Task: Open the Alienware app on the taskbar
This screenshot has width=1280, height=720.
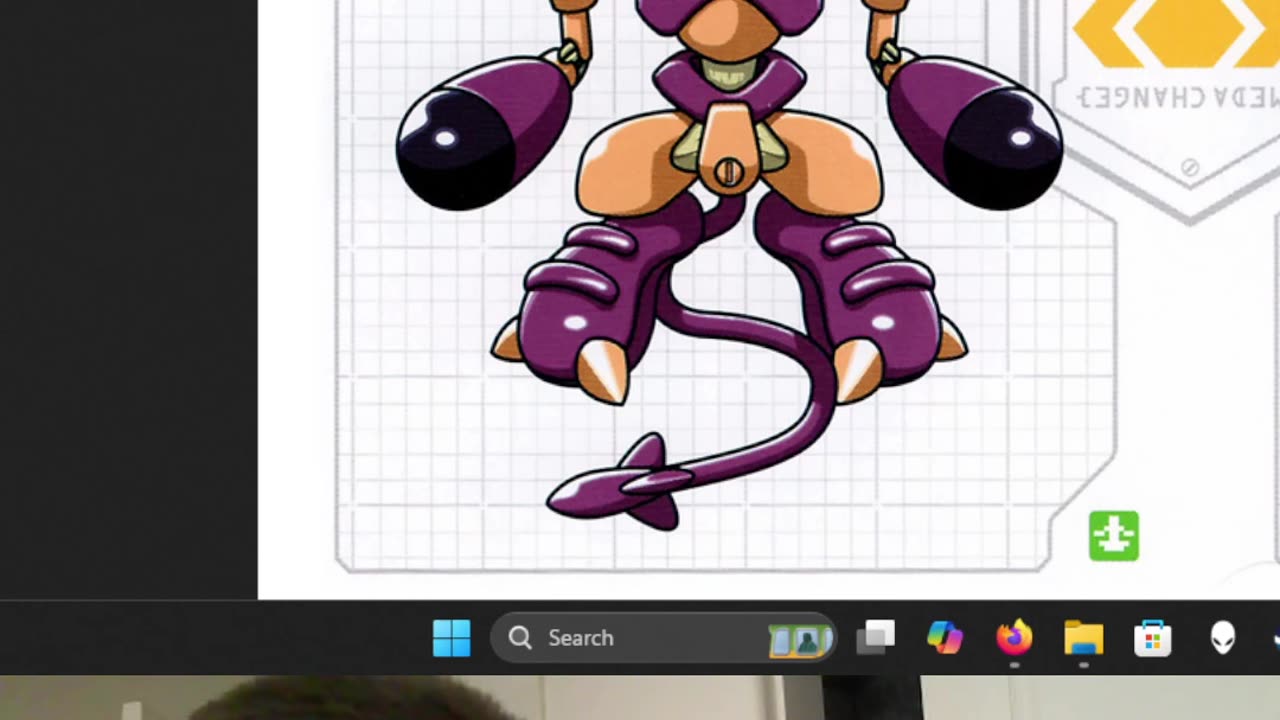Action: click(1223, 638)
